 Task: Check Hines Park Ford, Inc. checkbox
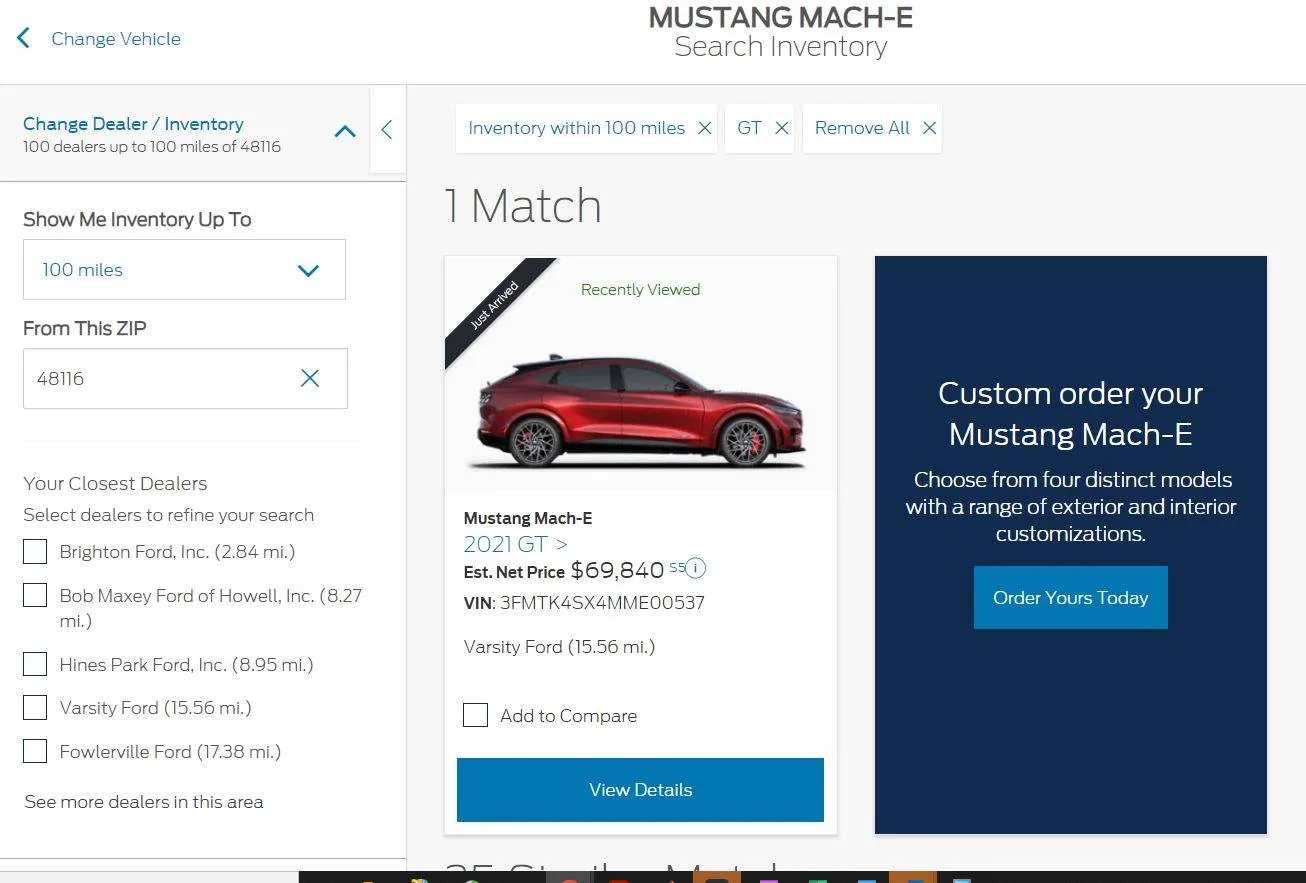click(x=35, y=664)
